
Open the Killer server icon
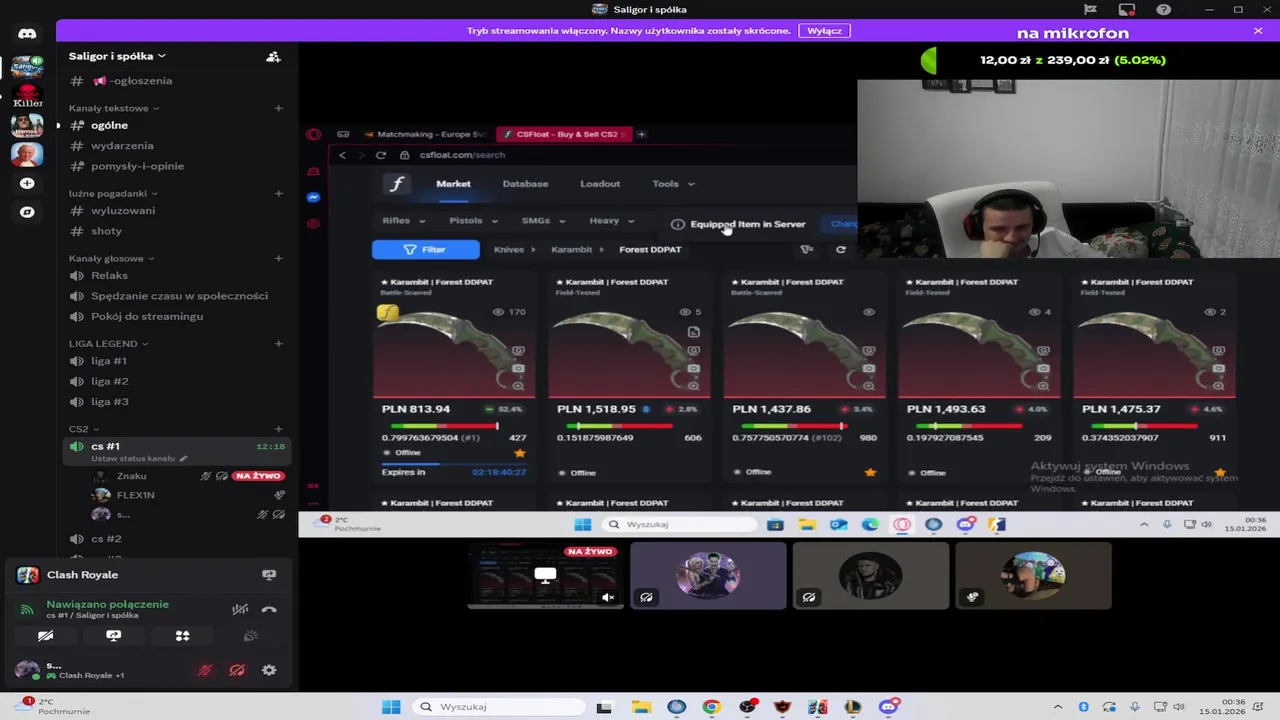(x=27, y=97)
